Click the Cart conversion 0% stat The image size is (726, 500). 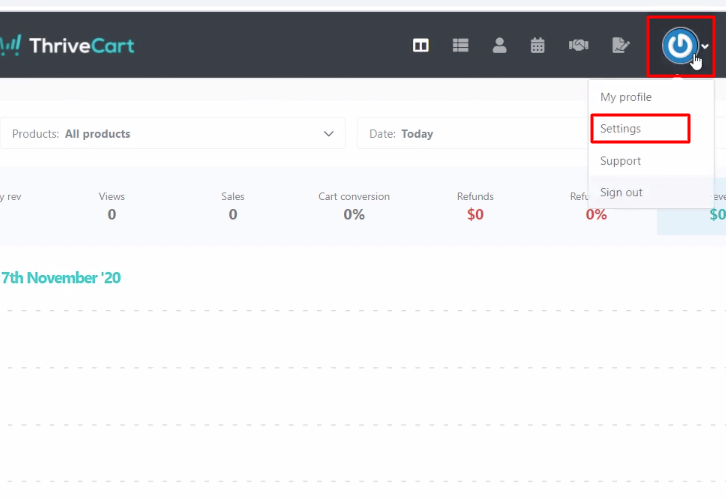pyautogui.click(x=354, y=214)
